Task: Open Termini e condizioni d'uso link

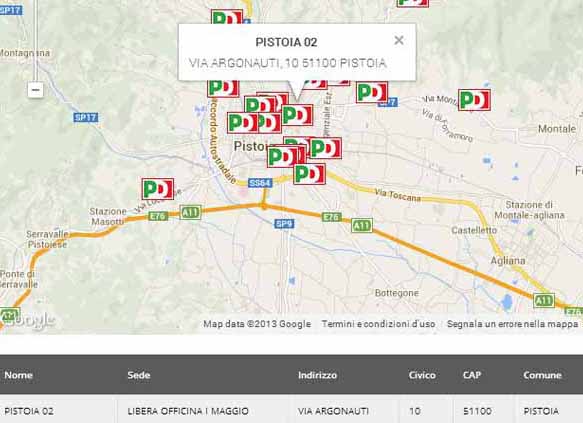Action: 378,324
